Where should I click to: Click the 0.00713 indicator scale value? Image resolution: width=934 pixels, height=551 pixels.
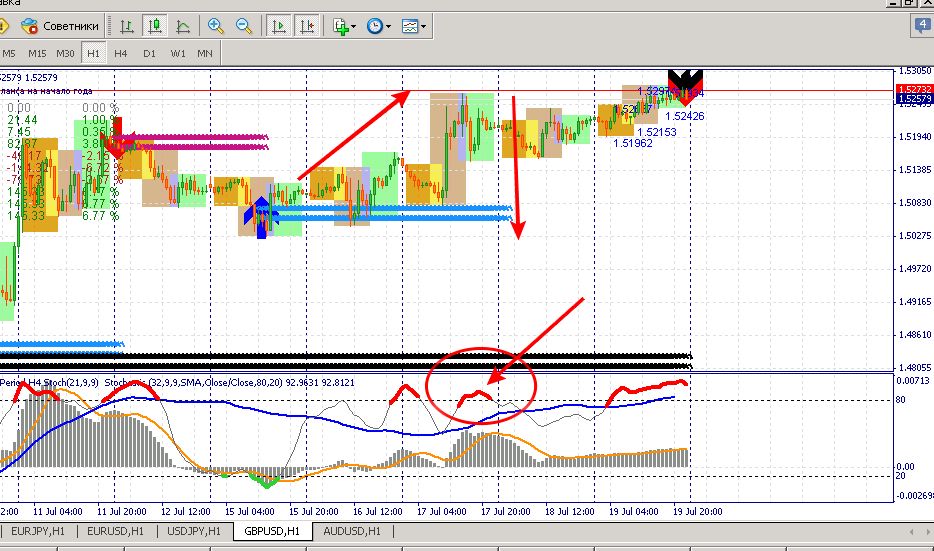click(x=913, y=381)
